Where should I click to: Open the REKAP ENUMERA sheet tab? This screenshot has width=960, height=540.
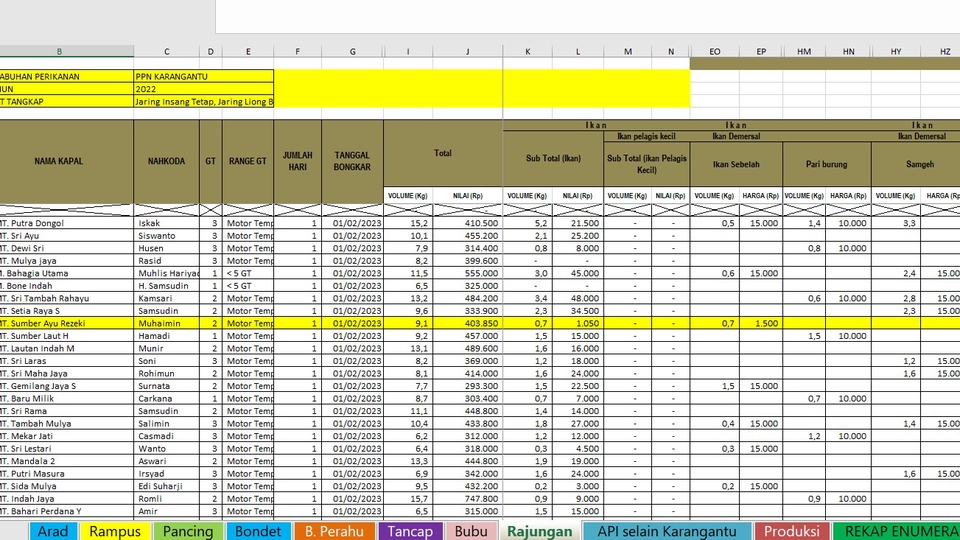coord(896,531)
